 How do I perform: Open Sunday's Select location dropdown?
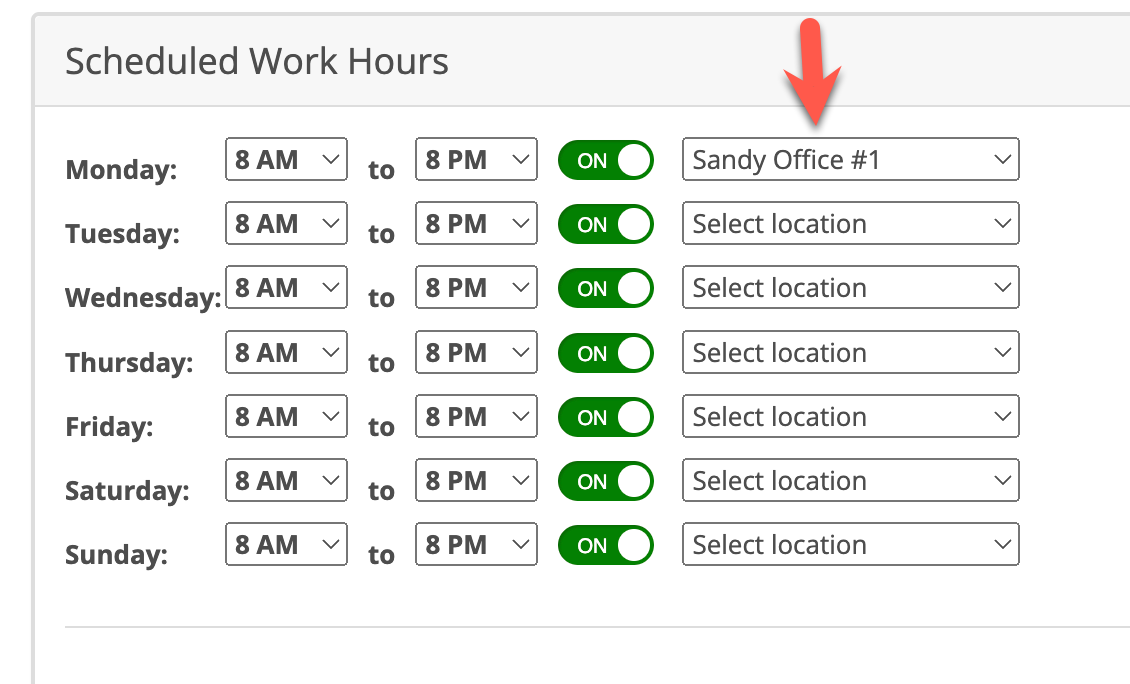pyautogui.click(x=850, y=544)
